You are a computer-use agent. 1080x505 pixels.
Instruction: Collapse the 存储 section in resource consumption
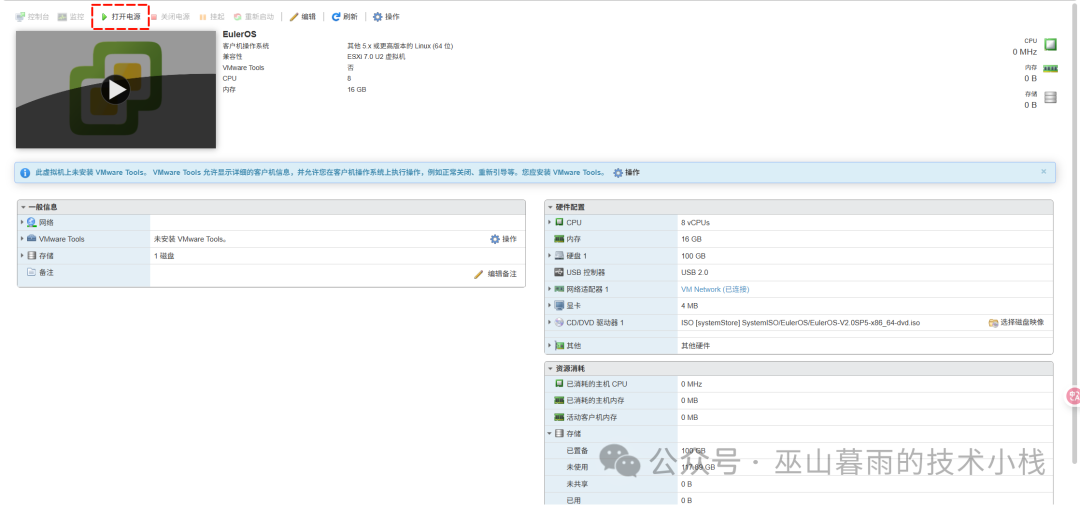[550, 434]
